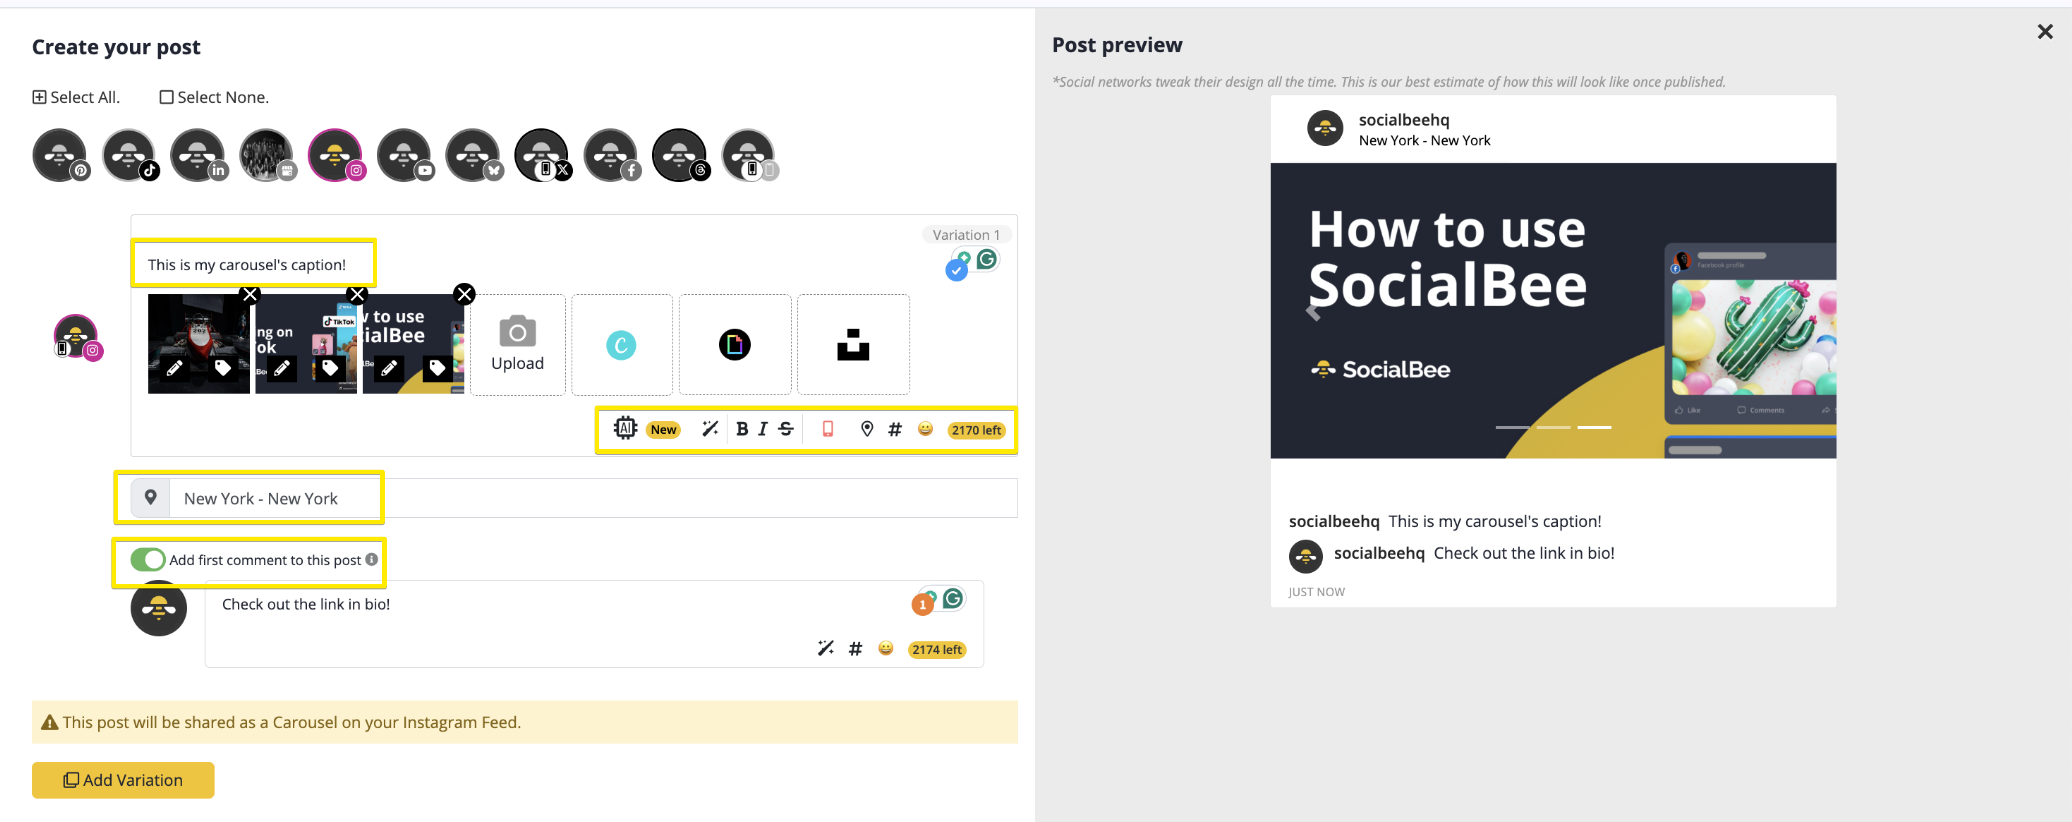Image resolution: width=2072 pixels, height=822 pixels.
Task: Tag the race car image
Action: point(223,368)
